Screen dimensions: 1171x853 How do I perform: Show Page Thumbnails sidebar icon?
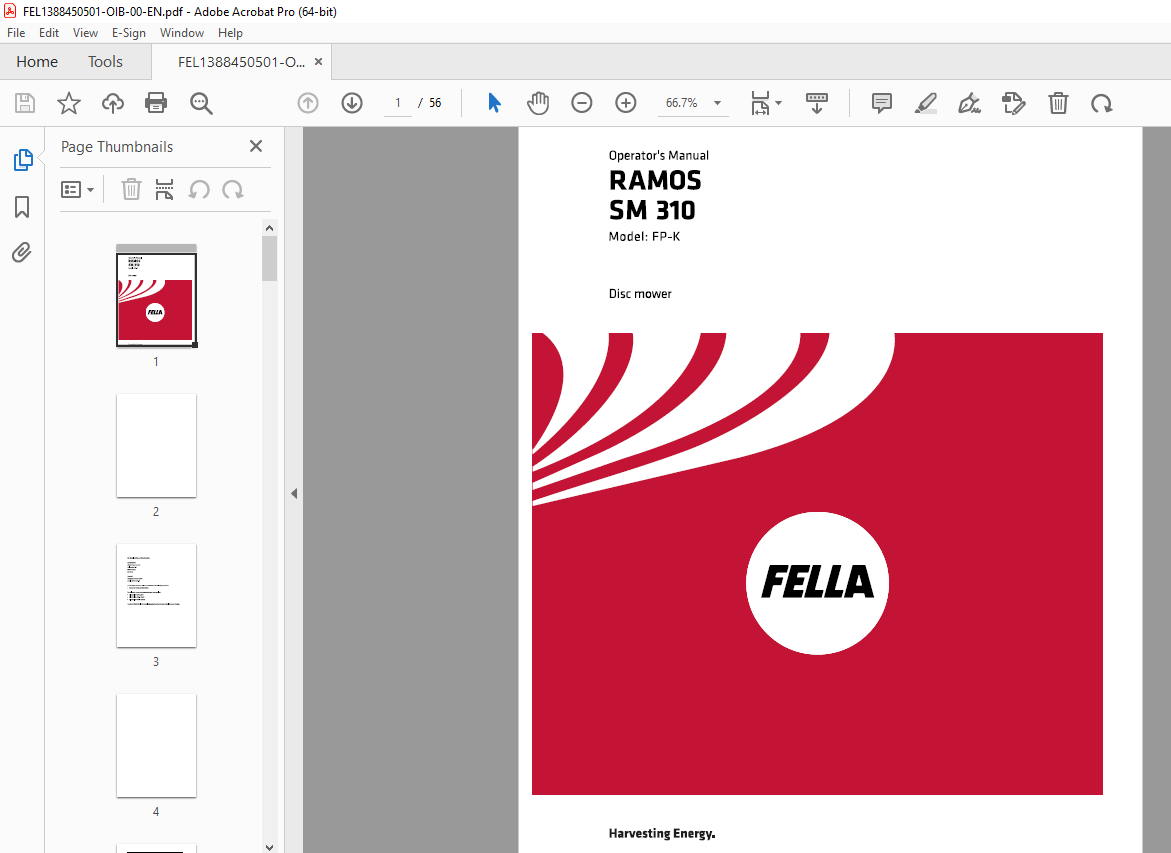23,160
